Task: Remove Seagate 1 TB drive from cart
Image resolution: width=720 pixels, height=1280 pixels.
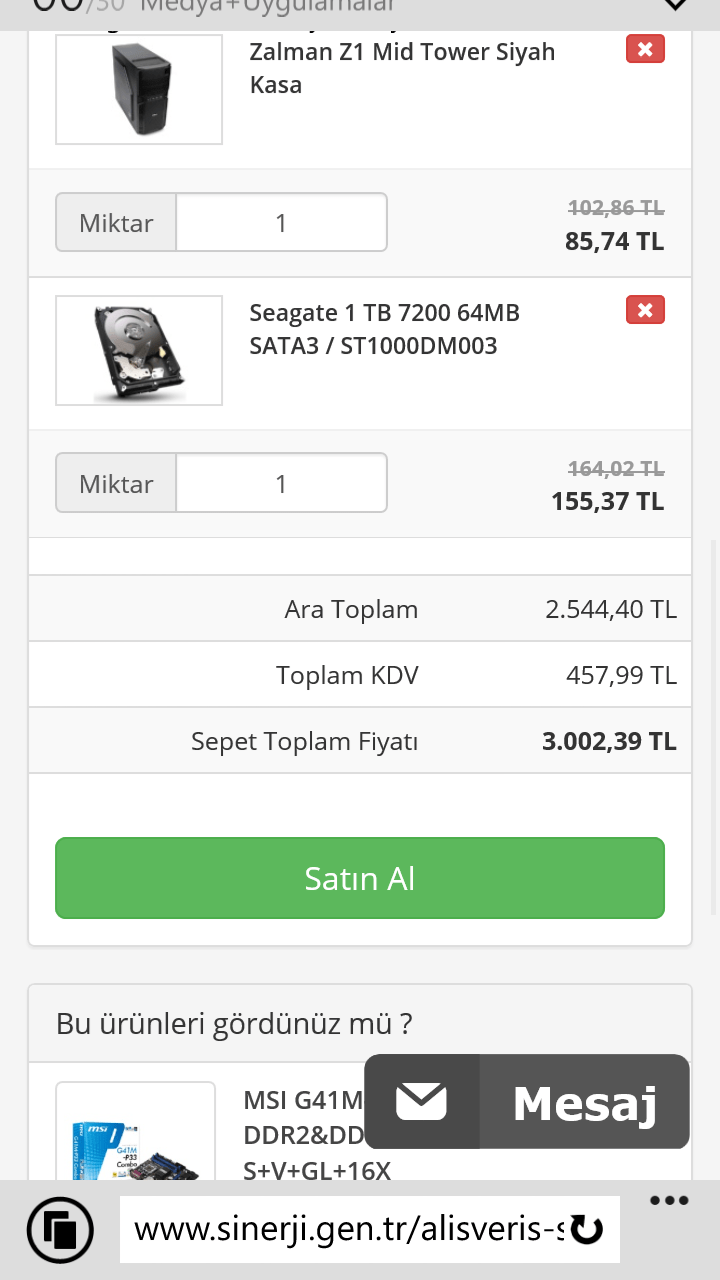Action: tap(645, 310)
